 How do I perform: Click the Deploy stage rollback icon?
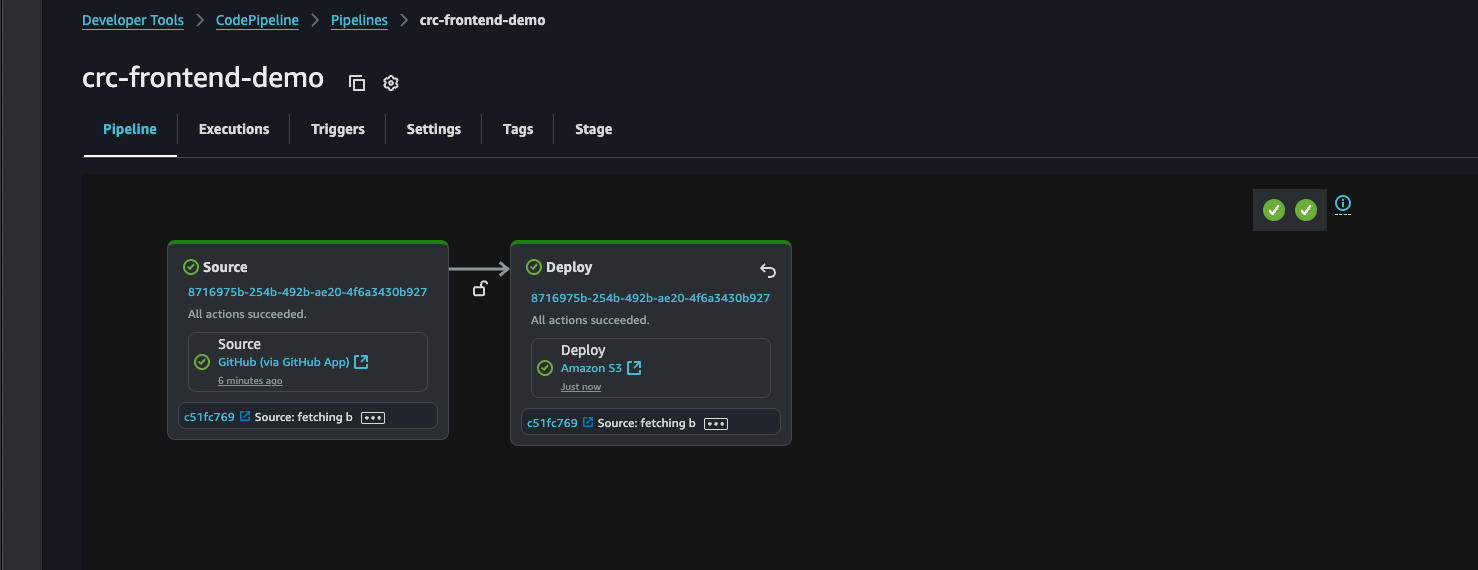[x=768, y=270]
